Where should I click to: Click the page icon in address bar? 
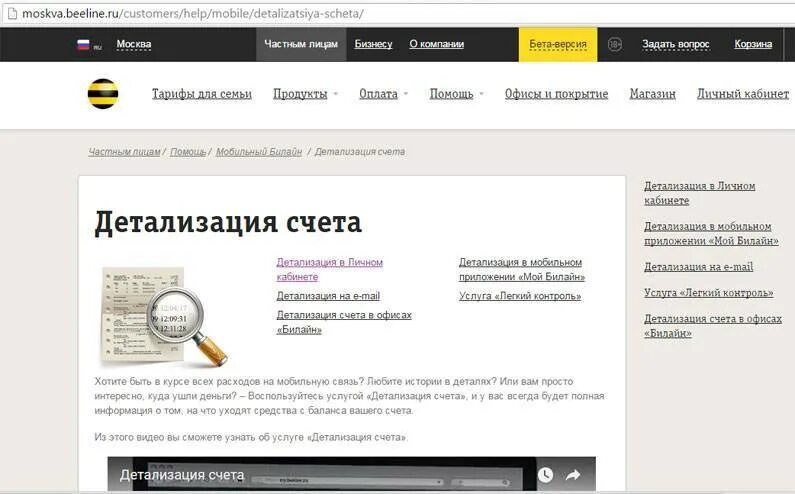tap(12, 13)
